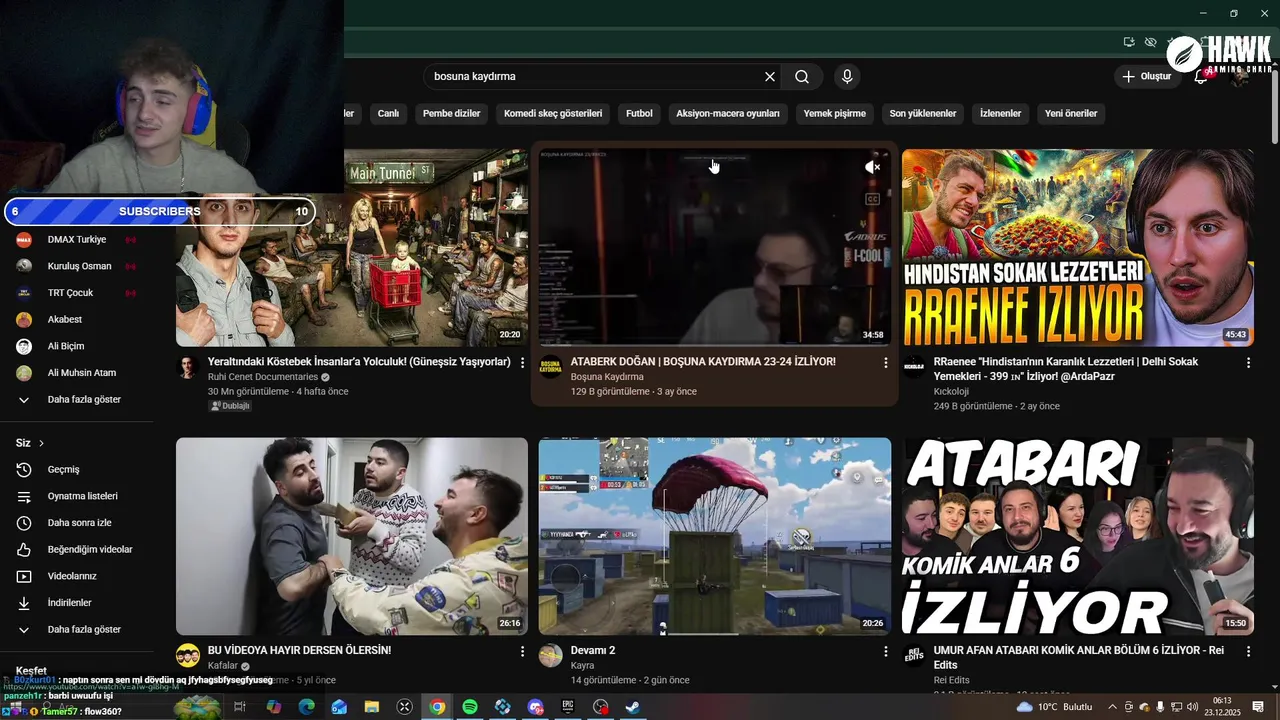Open Steam from the taskbar
This screenshot has width=1280, height=720.
(633, 707)
